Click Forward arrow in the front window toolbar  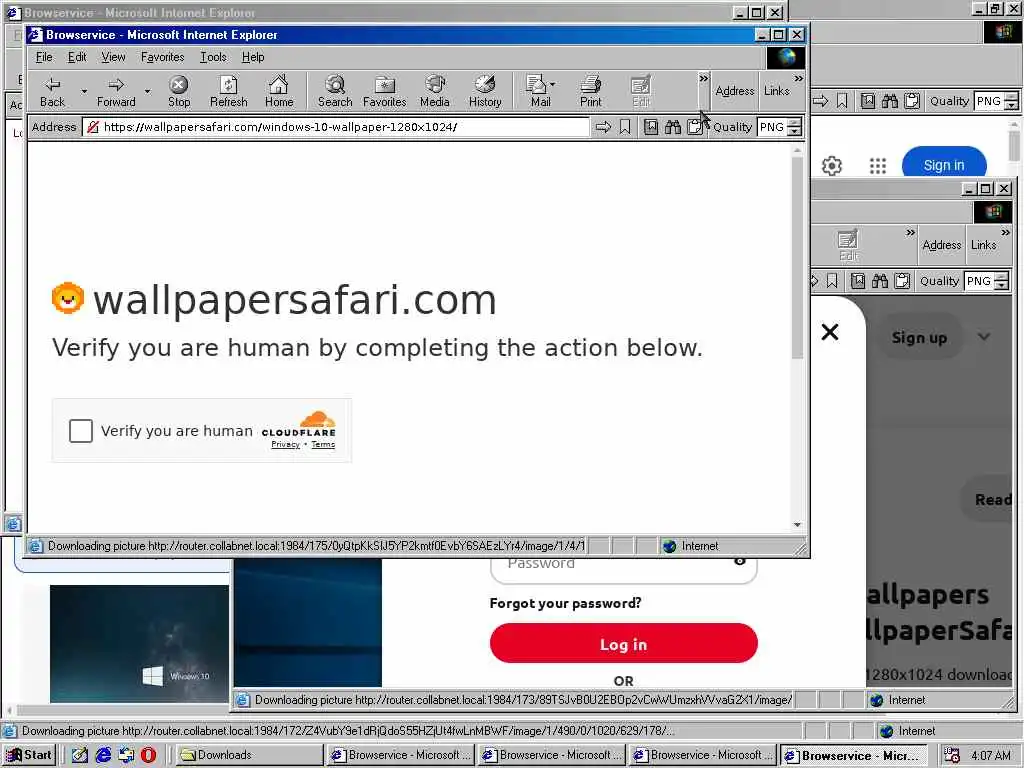pyautogui.click(x=116, y=92)
